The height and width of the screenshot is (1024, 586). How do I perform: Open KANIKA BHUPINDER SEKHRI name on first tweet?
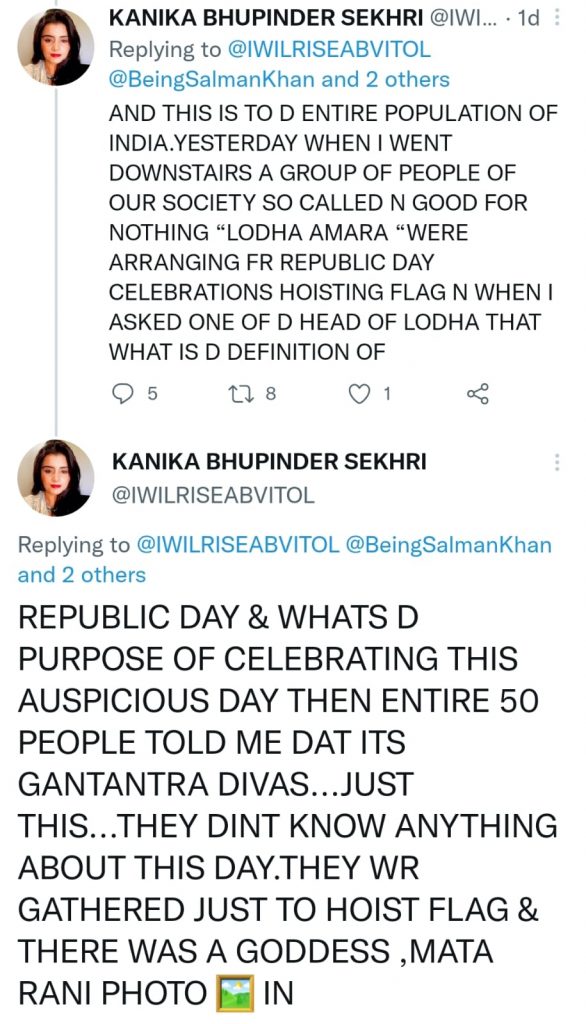(266, 18)
